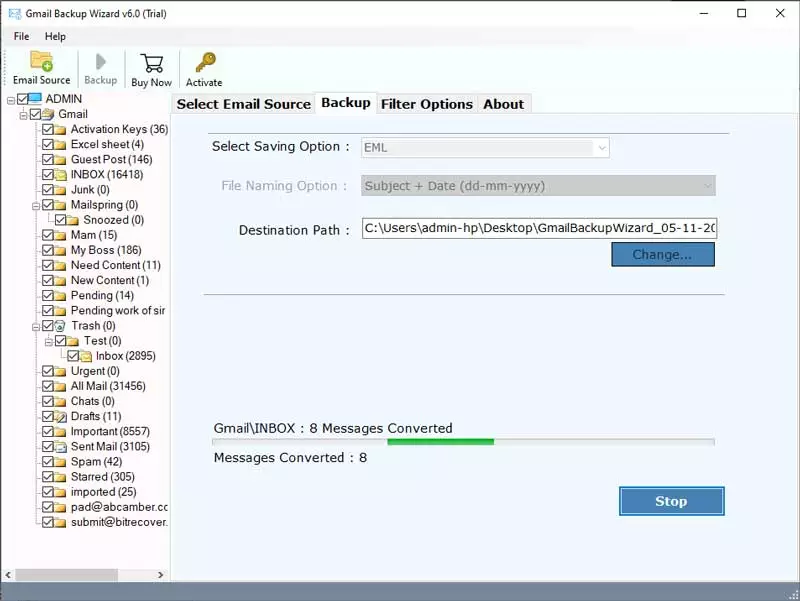Screen dimensions: 800x601
Task: Click the tree scrollbar right arrow
Action: tap(161, 574)
